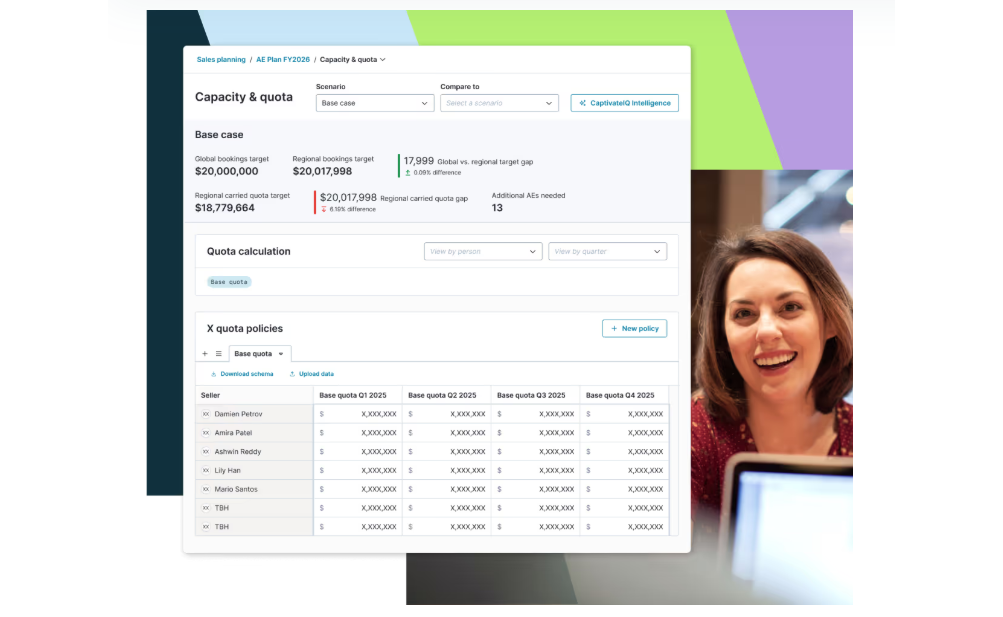Select seller name Ashwin Reddy
Screen dimensions: 1003x617
click(238, 452)
